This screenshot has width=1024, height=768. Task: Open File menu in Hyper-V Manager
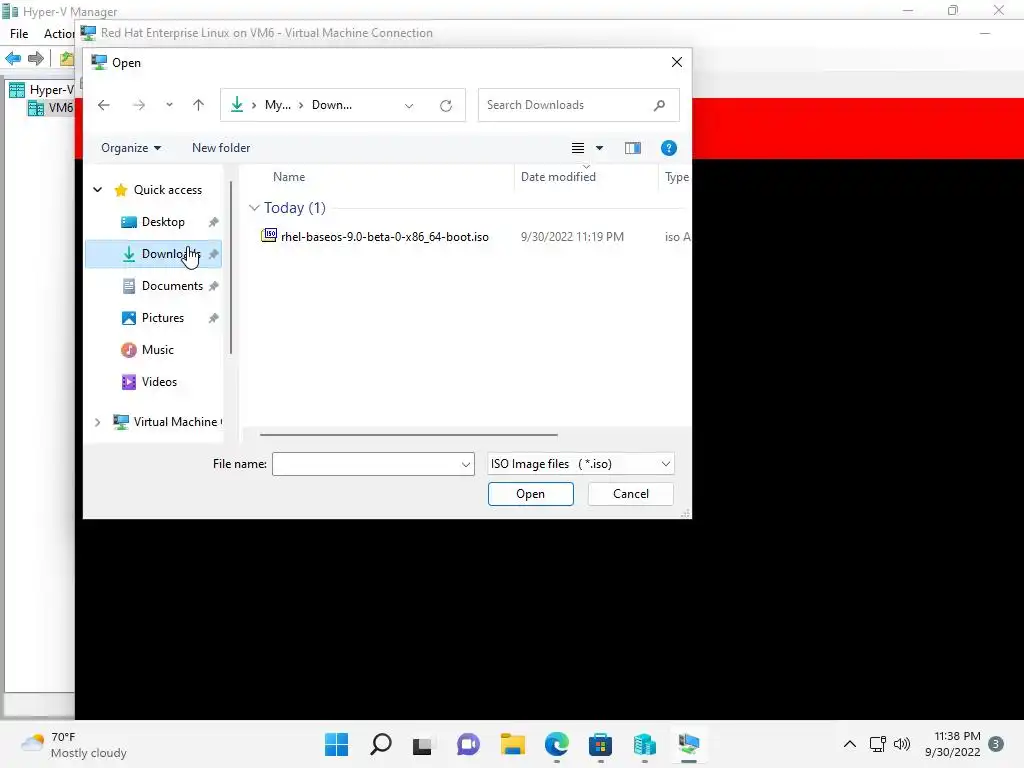(19, 33)
